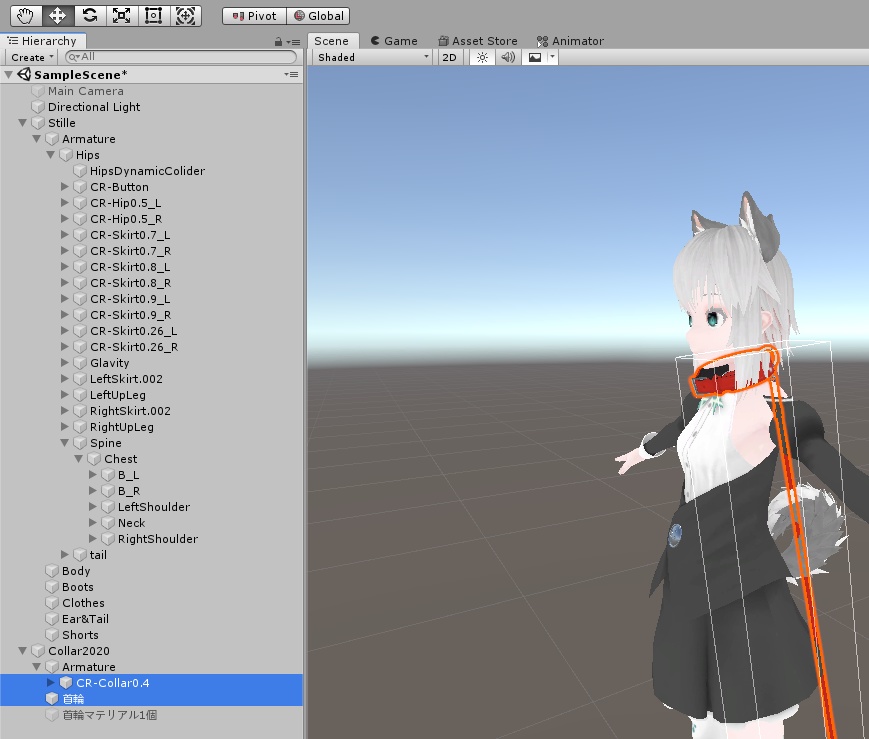Open the Hierarchy panel options menu
This screenshot has height=739, width=869.
[294, 42]
